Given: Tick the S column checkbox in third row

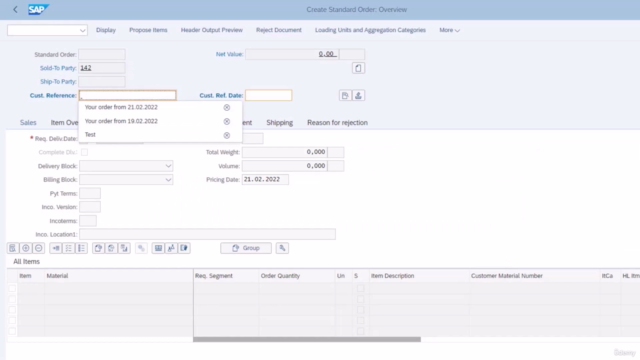Looking at the screenshot, I should [360, 310].
